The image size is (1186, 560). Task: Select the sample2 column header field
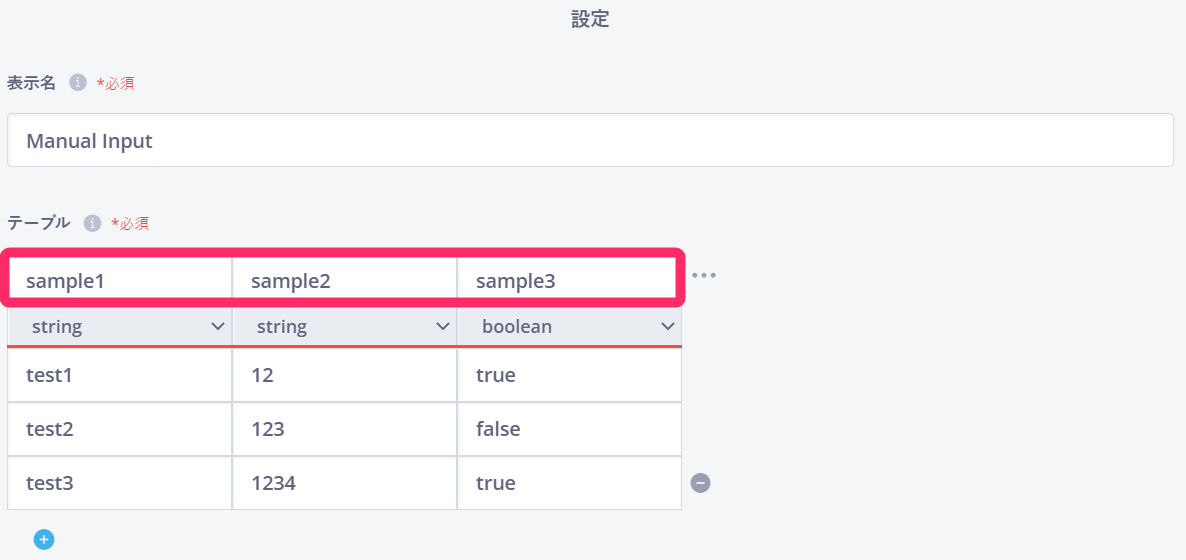pos(344,282)
